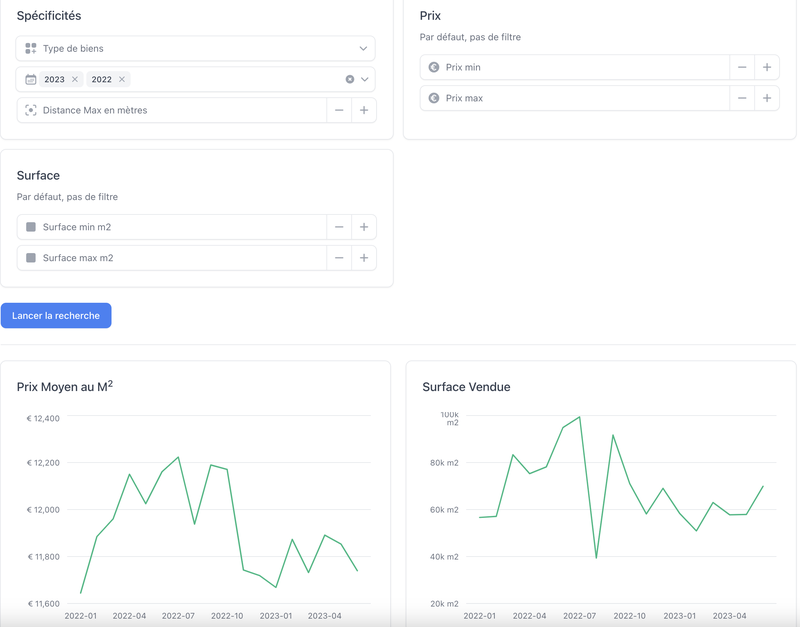800x627 pixels.
Task: Click the calendar icon in year field
Action: 31,79
